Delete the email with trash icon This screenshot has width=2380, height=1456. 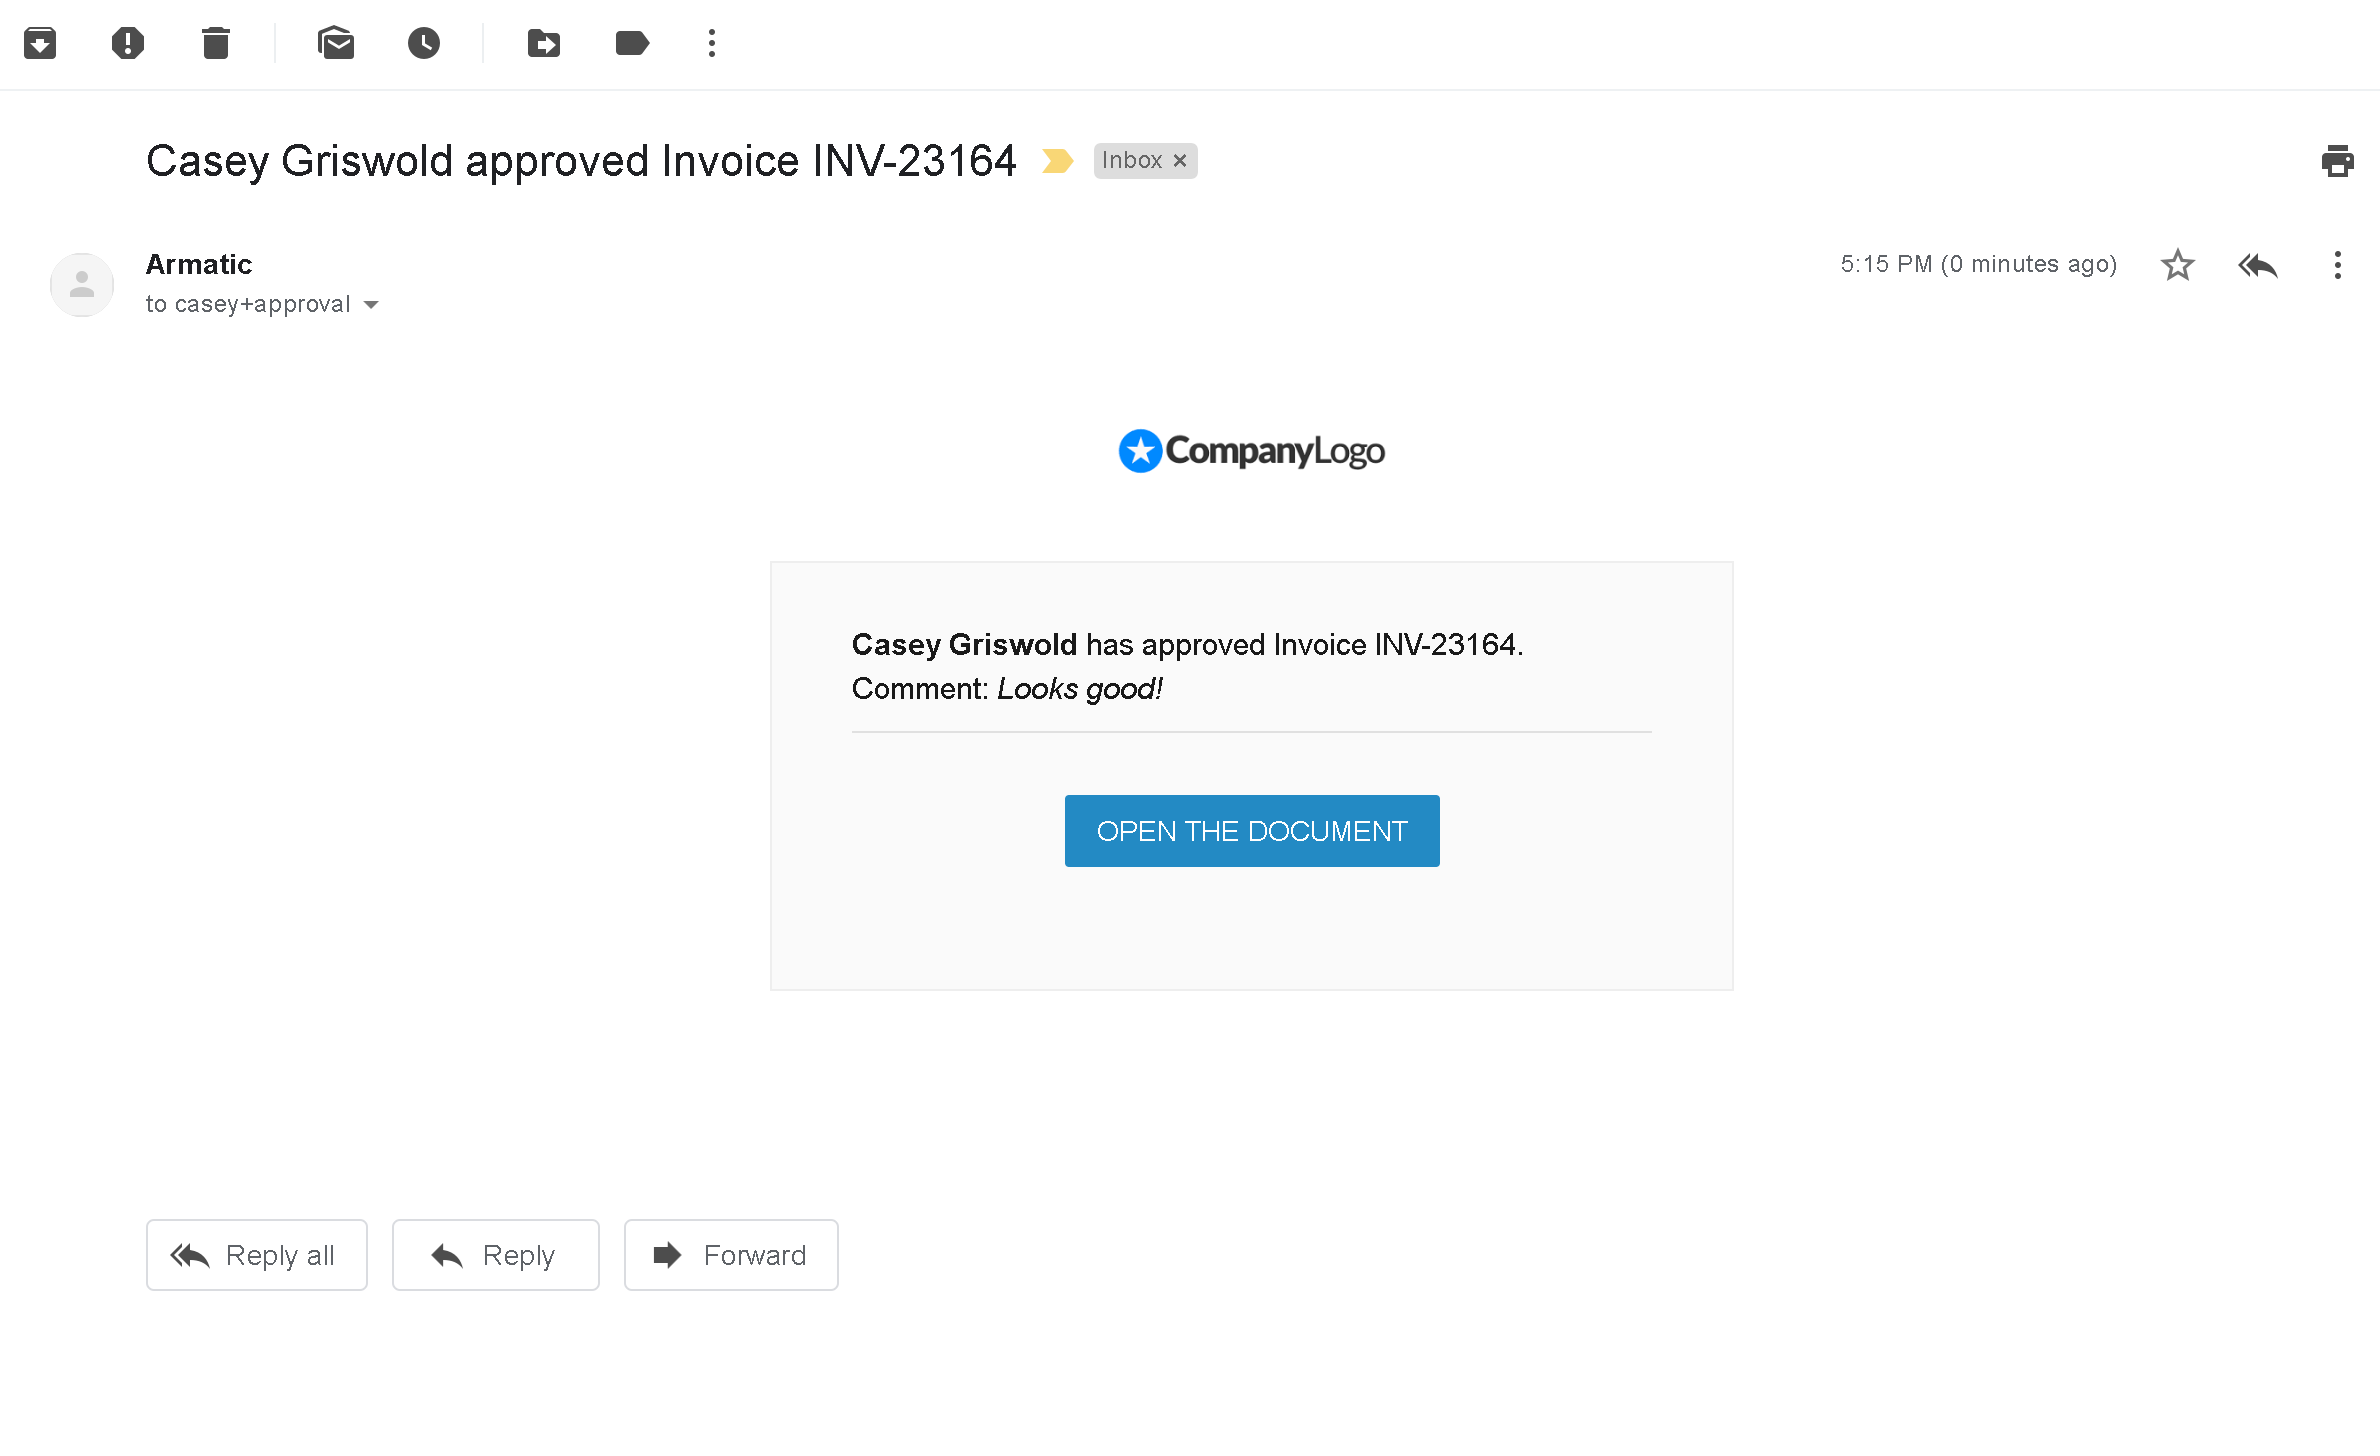[216, 43]
